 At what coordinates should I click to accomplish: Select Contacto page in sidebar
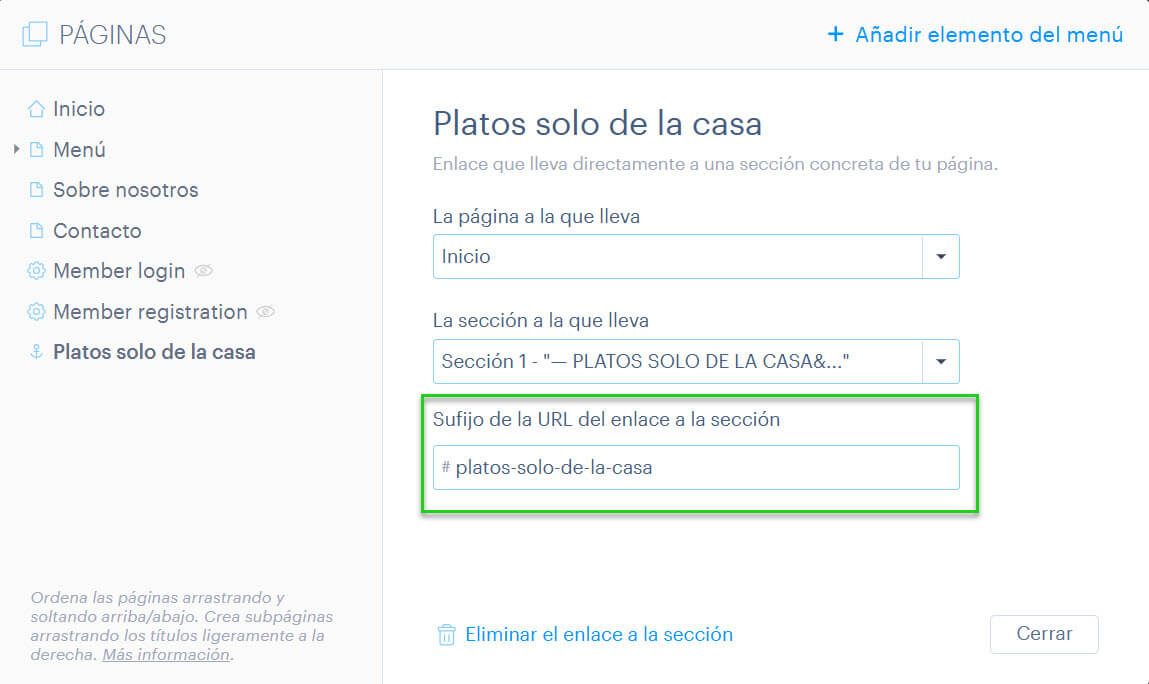pyautogui.click(x=97, y=231)
